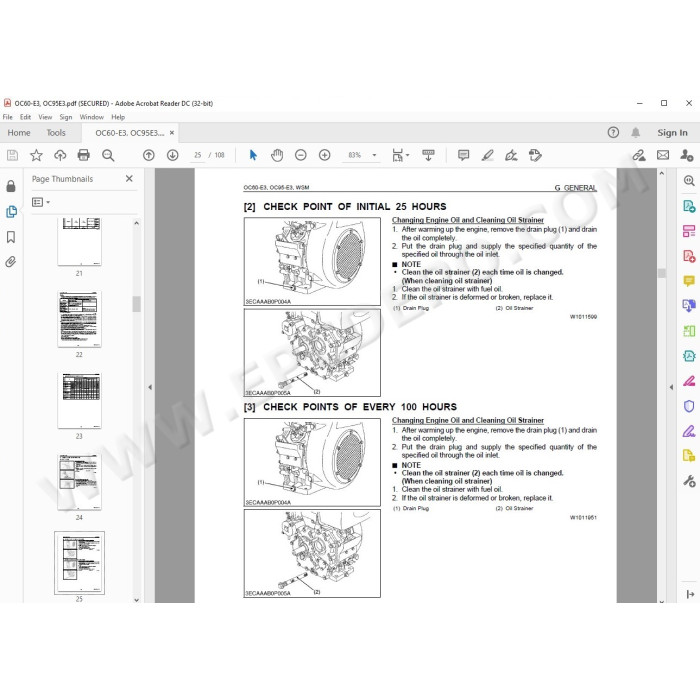
Task: Open the Window menu
Action: click(x=92, y=117)
